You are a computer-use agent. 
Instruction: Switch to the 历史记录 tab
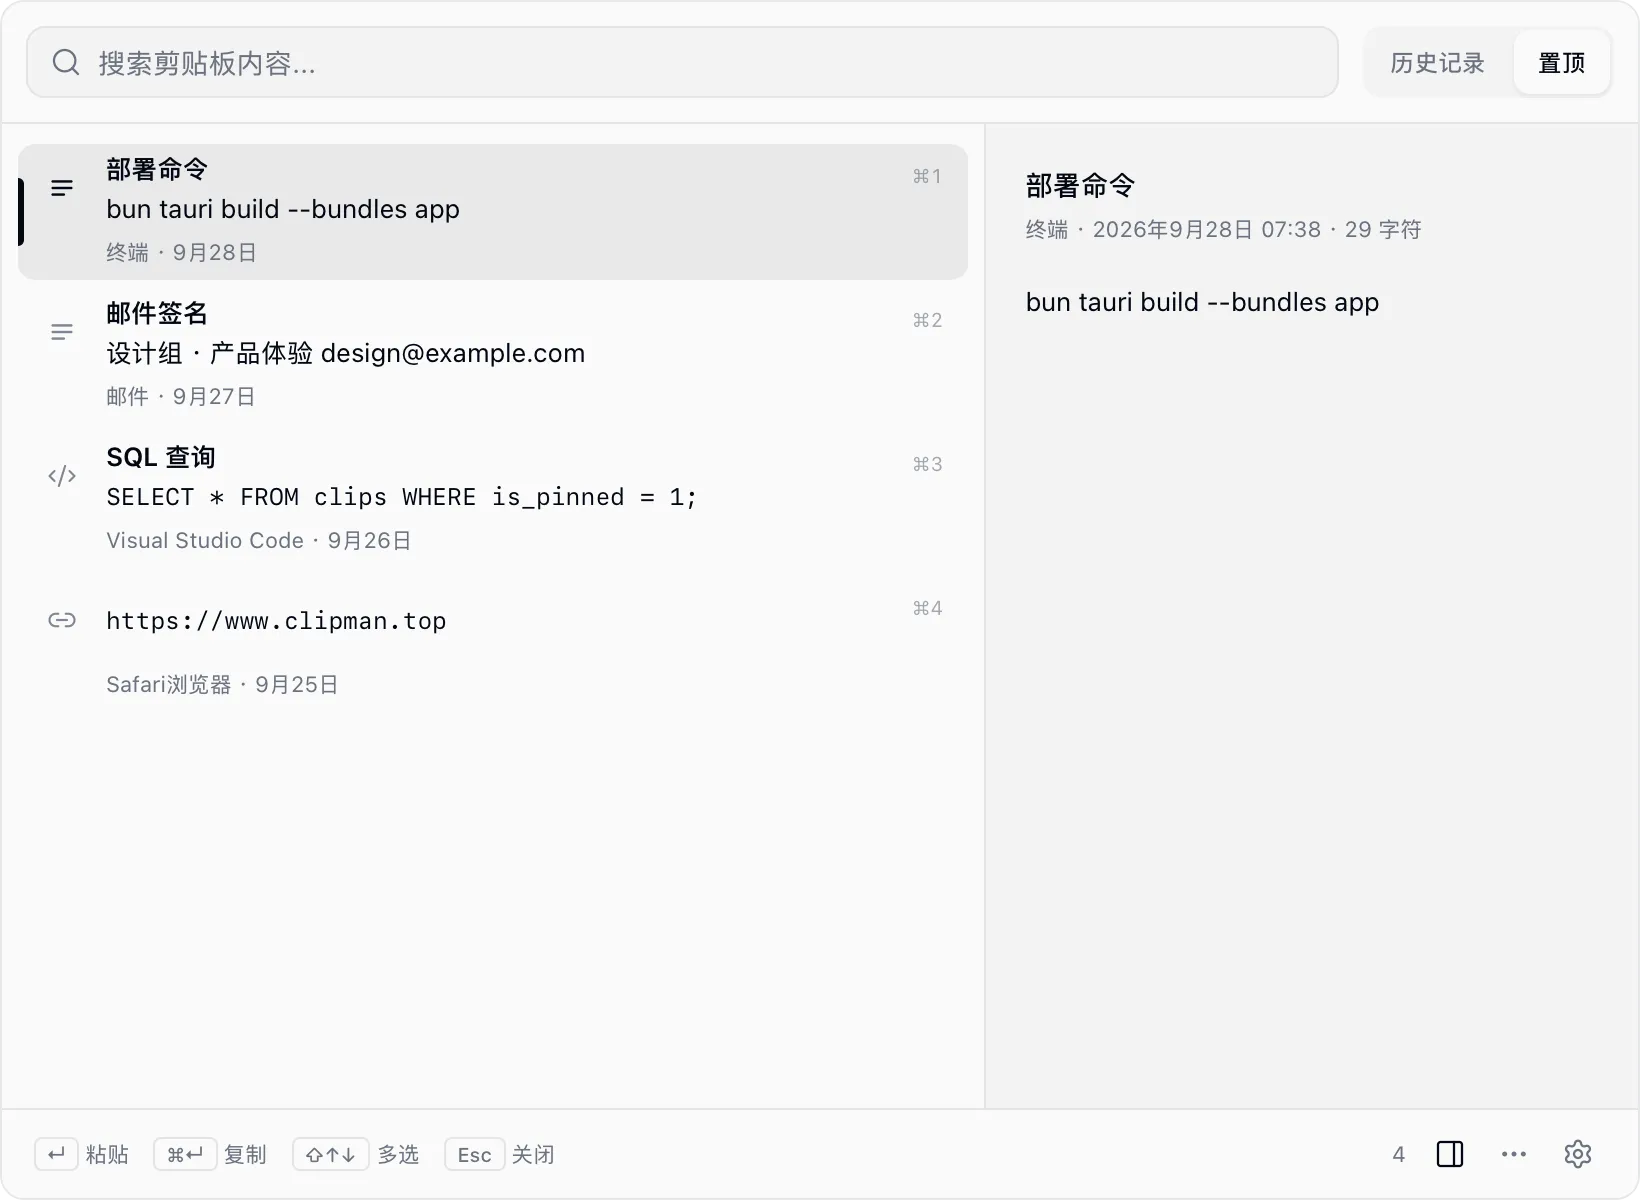(1437, 63)
